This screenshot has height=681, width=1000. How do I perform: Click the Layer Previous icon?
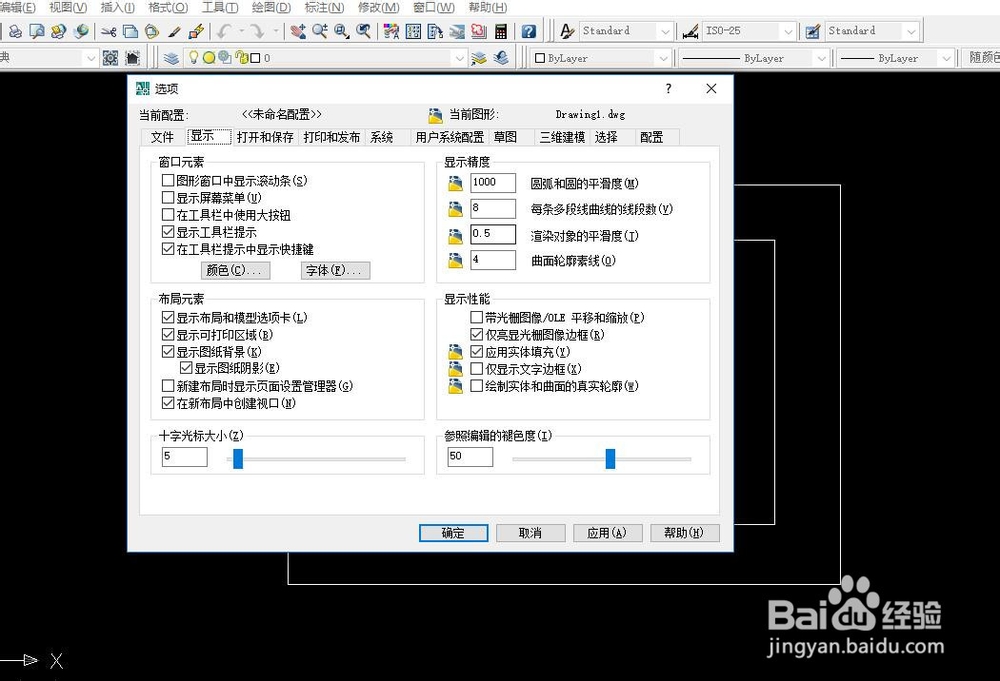(x=501, y=58)
